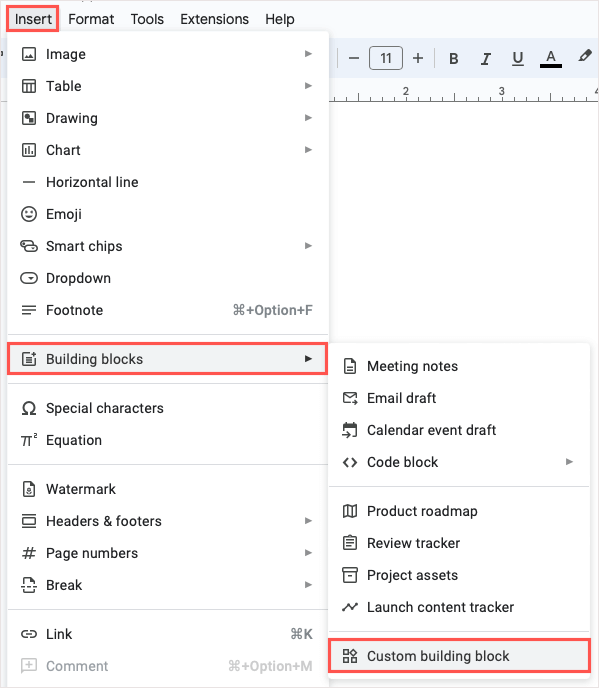Click the Emoji smiley icon
This screenshot has height=688, width=599.
click(x=29, y=214)
